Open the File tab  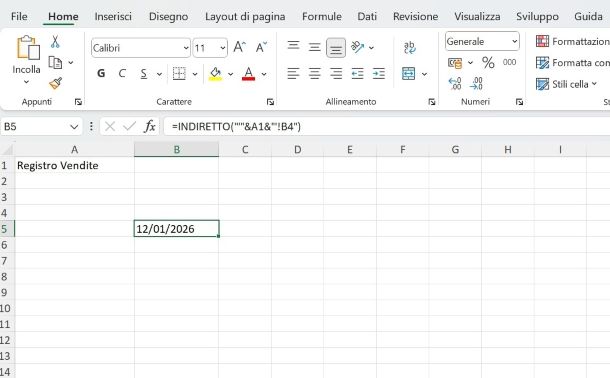(x=19, y=16)
